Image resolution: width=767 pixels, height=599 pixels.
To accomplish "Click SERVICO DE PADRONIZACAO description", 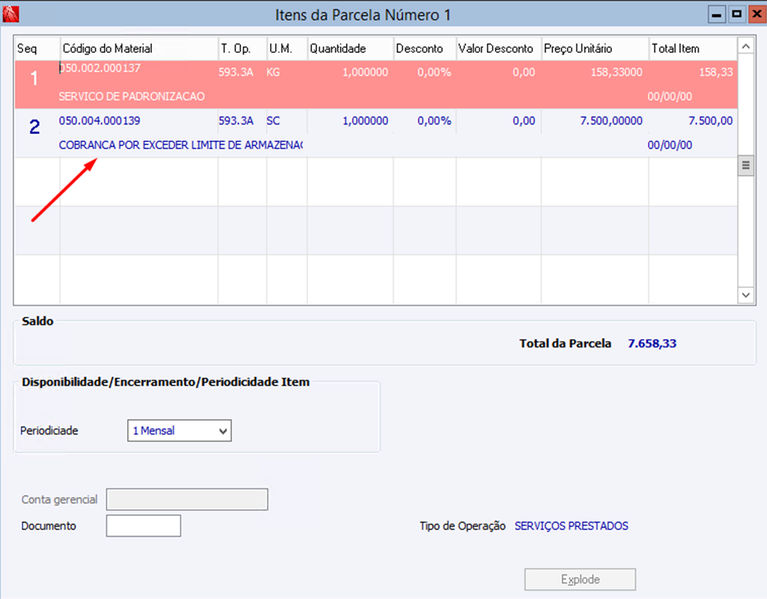I will [x=132, y=96].
